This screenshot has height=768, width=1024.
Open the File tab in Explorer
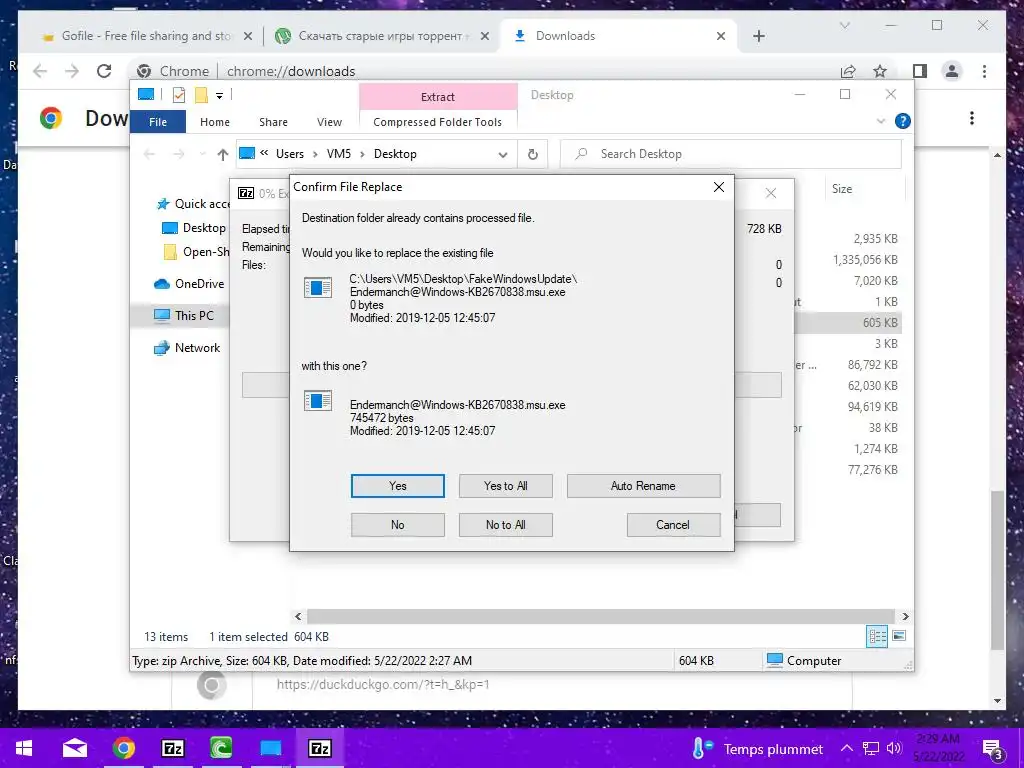(157, 122)
